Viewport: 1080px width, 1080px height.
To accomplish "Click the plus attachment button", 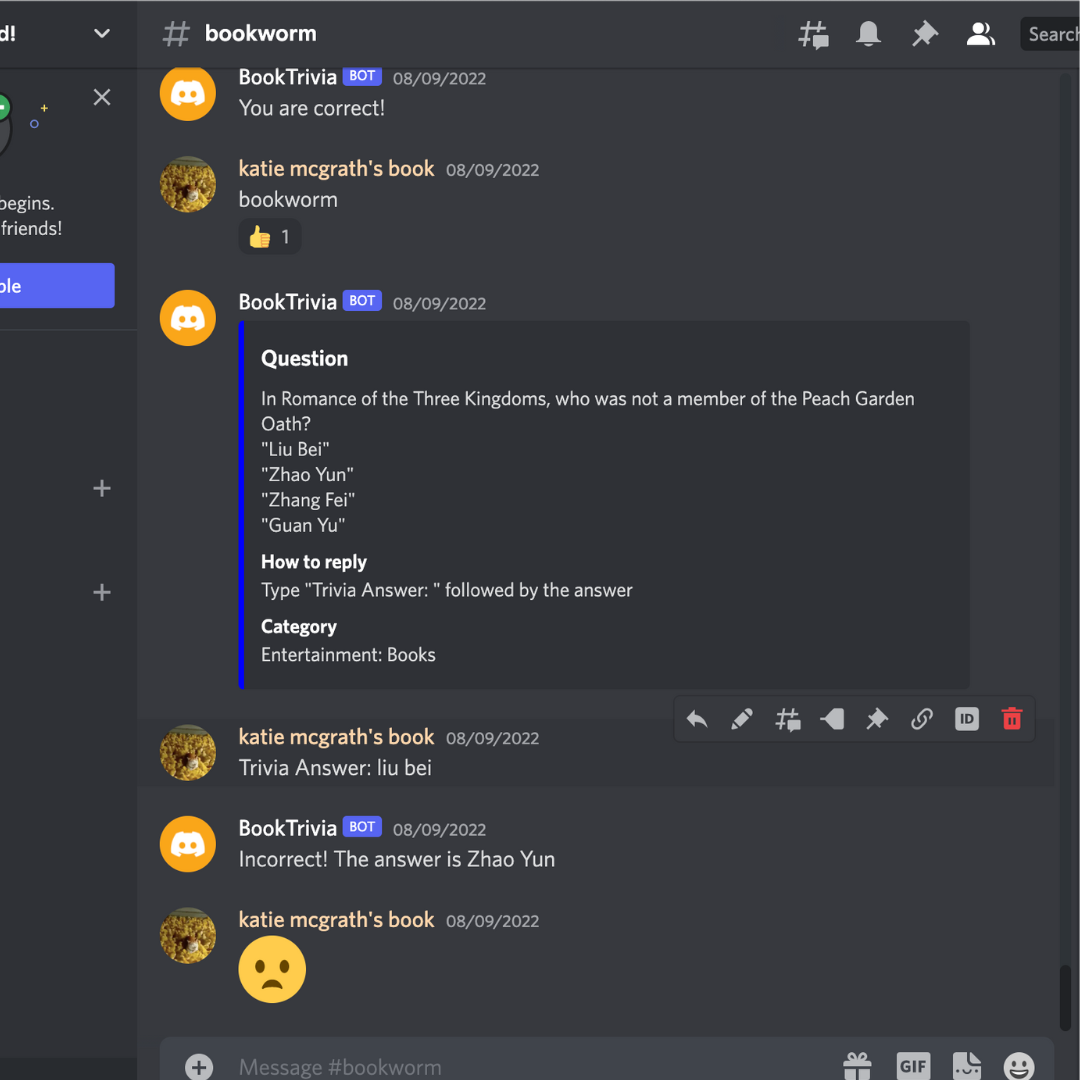I will click(x=199, y=1067).
